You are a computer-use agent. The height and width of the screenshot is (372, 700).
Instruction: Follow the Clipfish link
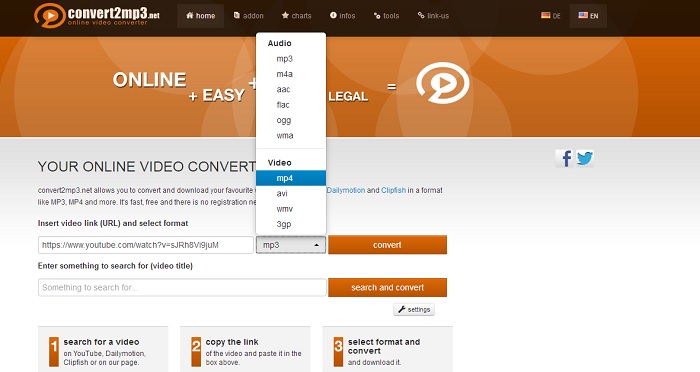point(393,190)
